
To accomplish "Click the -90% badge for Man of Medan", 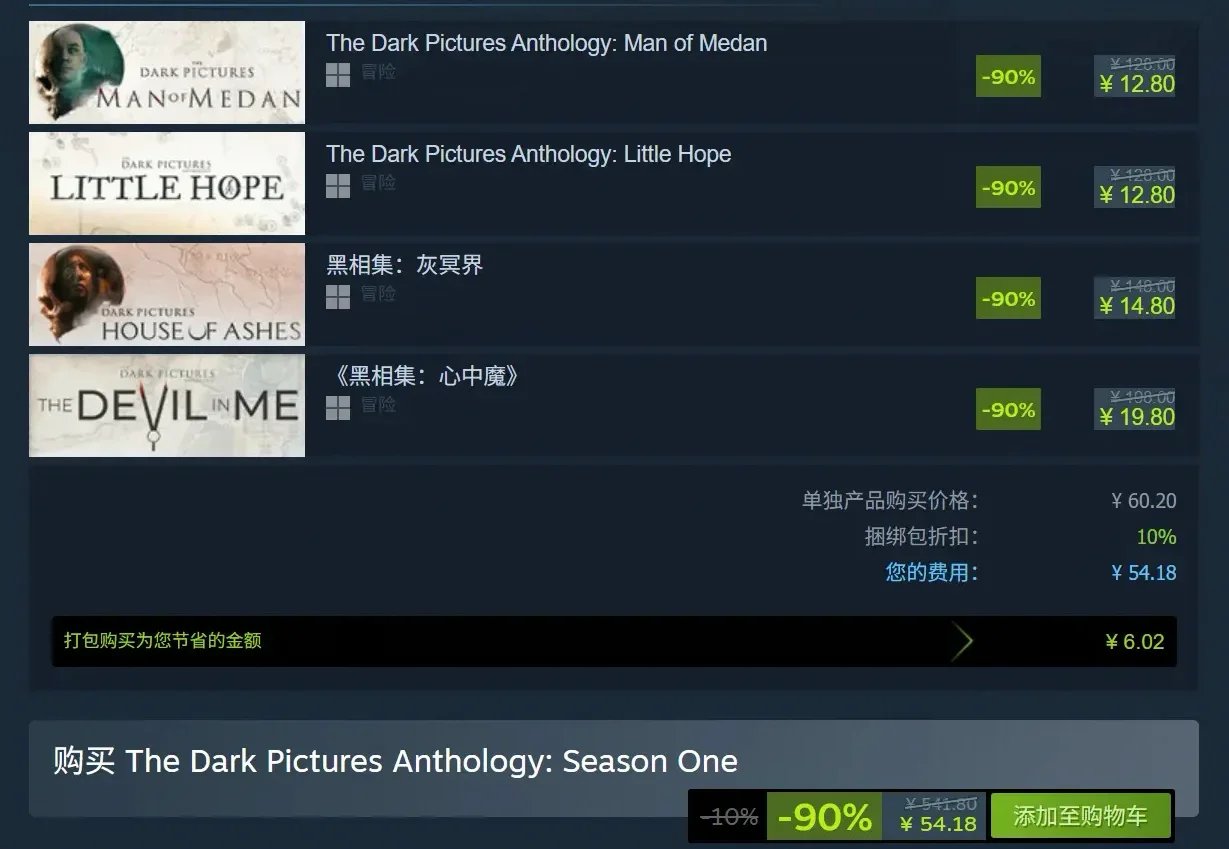I will (x=1008, y=77).
